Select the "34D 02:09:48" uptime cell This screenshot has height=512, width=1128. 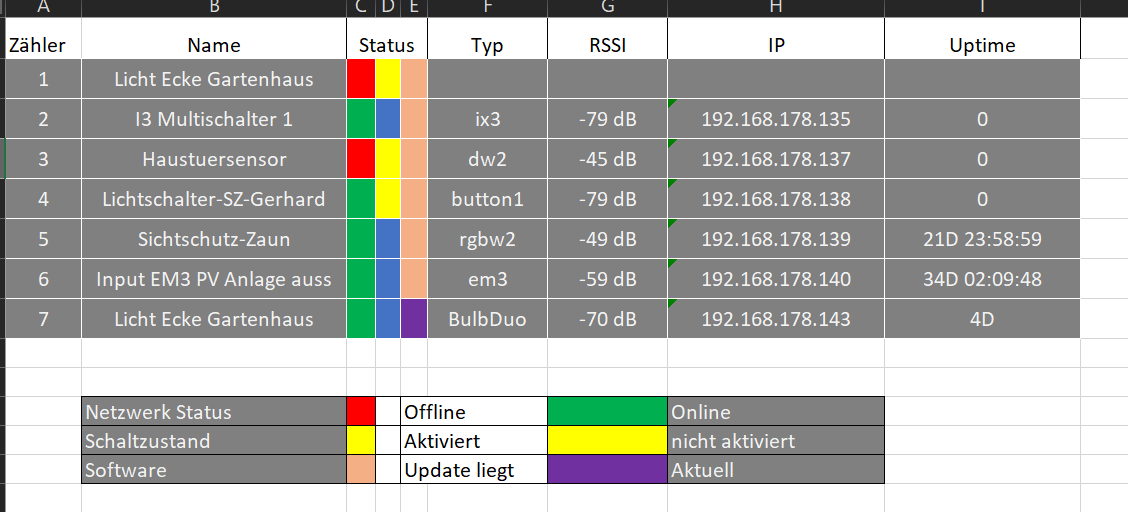[x=982, y=279]
